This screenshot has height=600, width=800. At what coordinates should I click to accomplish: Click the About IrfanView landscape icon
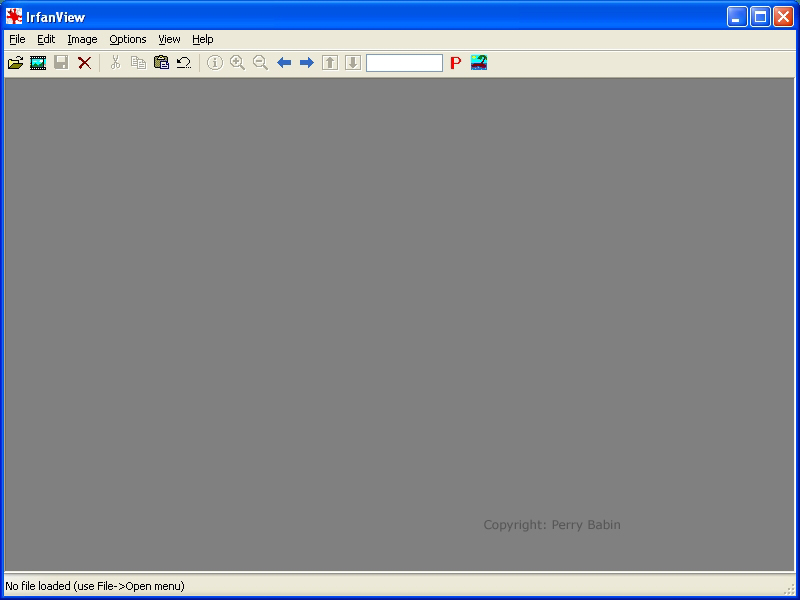(x=479, y=62)
